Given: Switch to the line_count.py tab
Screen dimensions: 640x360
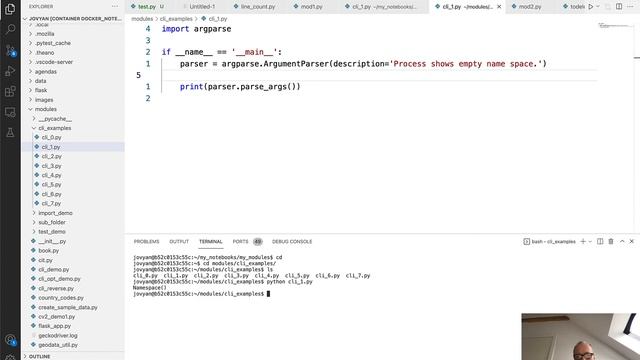Looking at the screenshot, I should point(258,7).
